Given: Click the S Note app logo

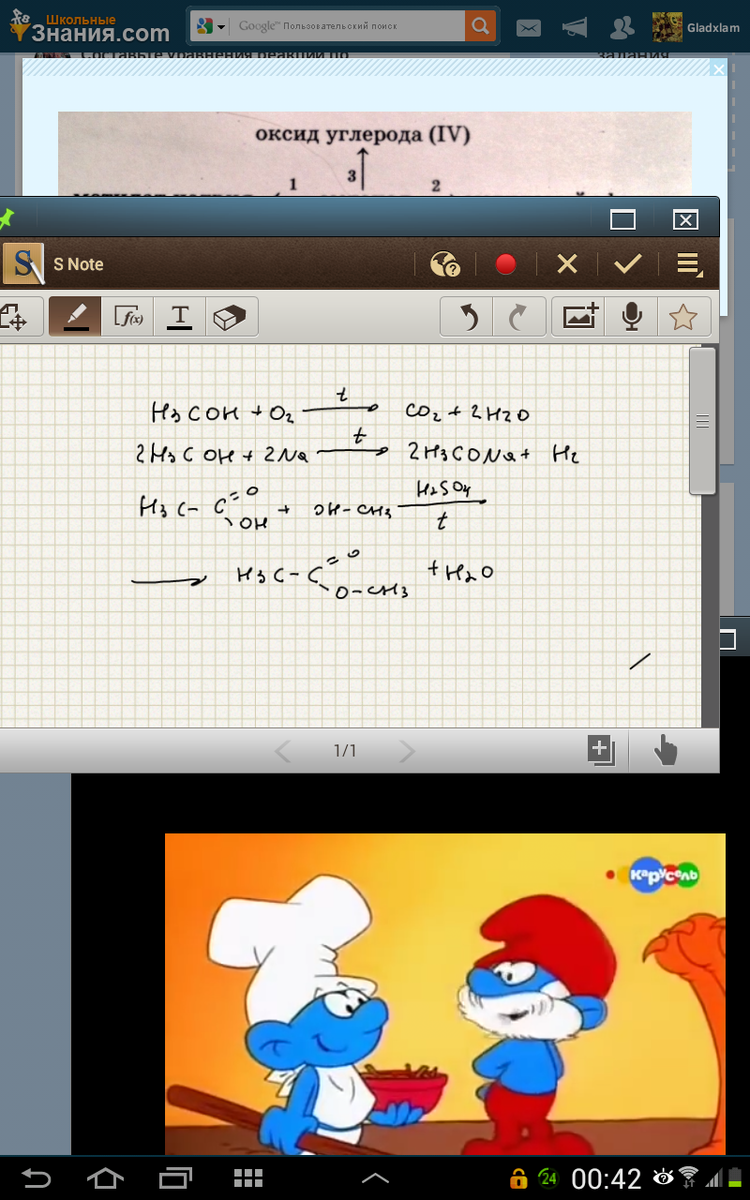Looking at the screenshot, I should click(x=23, y=264).
